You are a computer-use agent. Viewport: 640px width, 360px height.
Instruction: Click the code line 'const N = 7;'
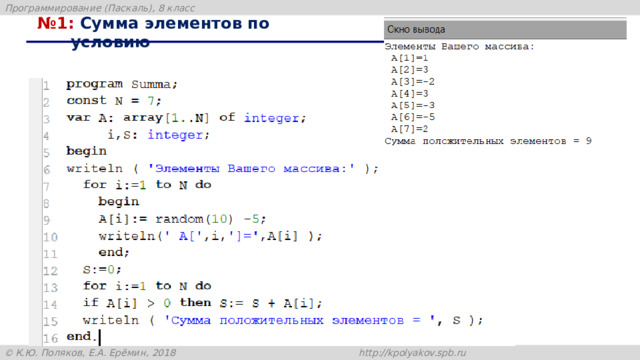click(114, 100)
